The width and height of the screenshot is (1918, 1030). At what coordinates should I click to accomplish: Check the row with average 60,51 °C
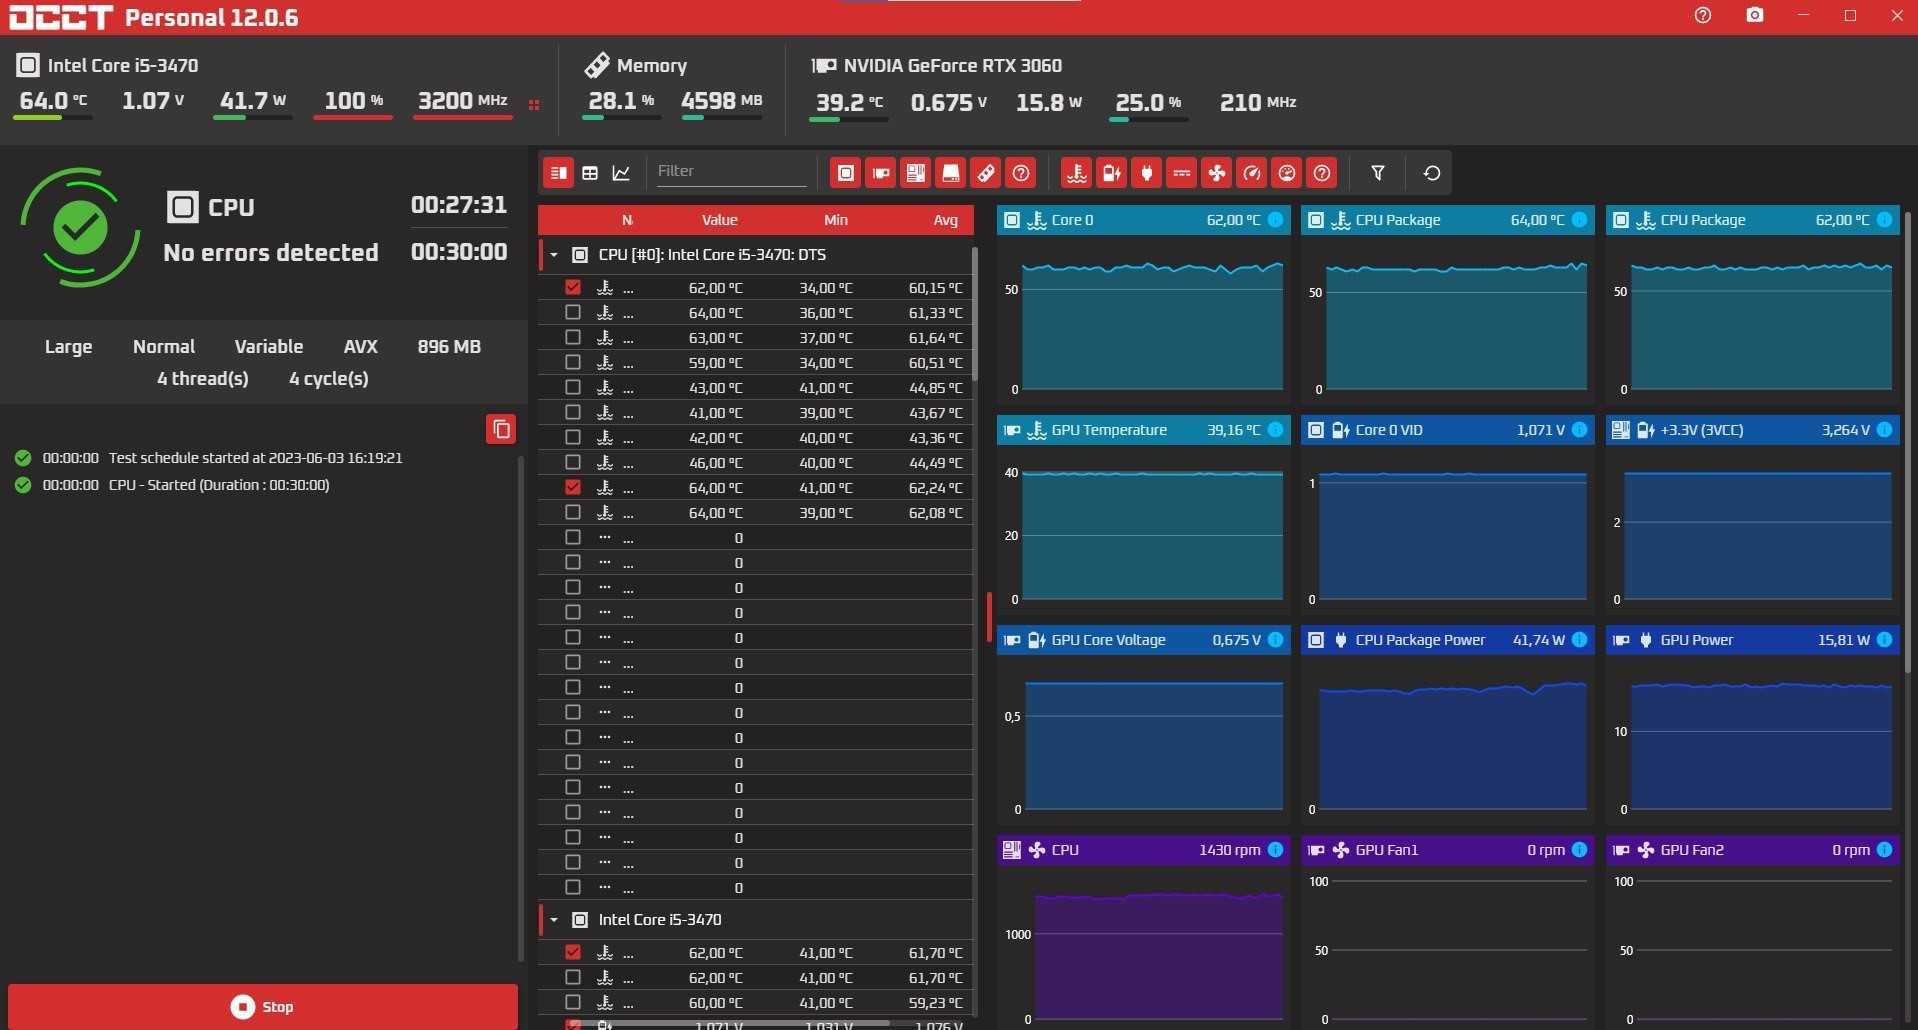pyautogui.click(x=573, y=362)
